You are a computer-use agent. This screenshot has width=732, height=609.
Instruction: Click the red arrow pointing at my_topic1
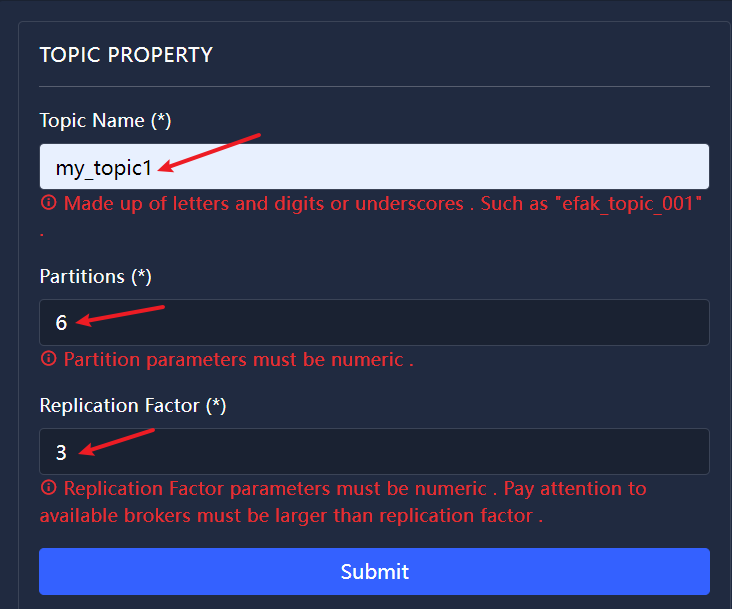pyautogui.click(x=209, y=153)
